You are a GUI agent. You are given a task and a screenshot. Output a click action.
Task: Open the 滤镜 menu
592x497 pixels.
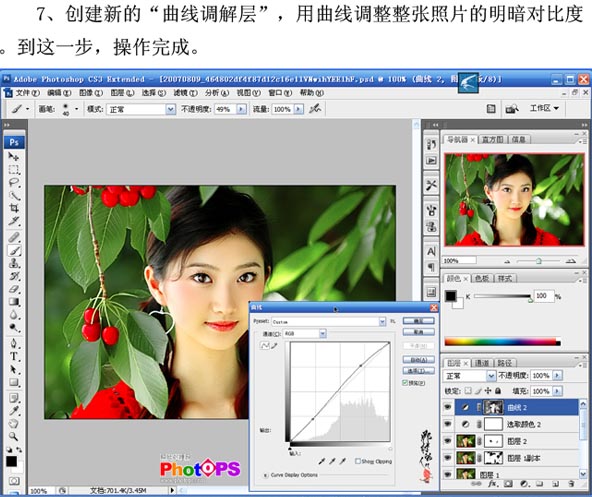pos(185,93)
